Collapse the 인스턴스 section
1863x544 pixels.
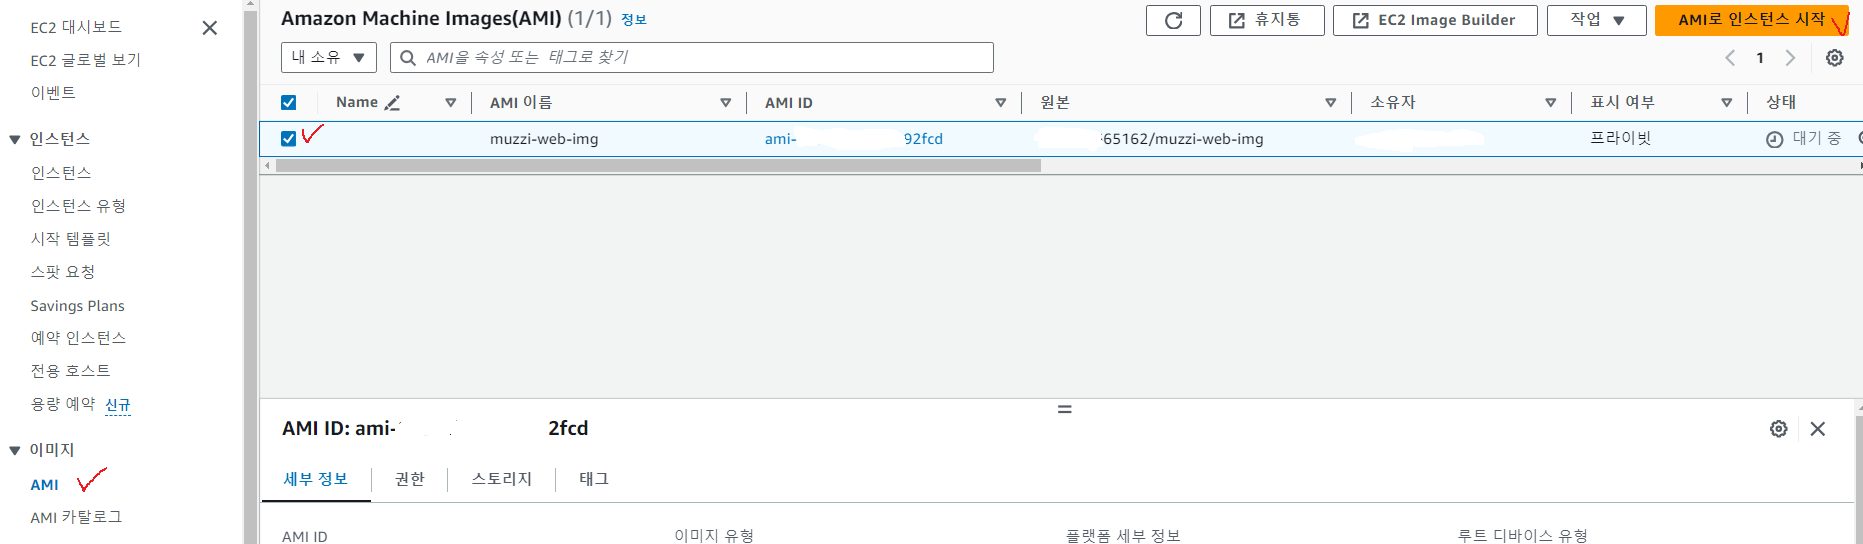pos(15,139)
